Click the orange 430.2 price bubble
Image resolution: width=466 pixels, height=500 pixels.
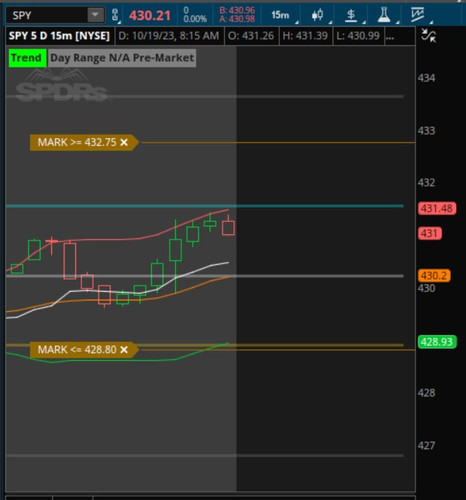click(x=434, y=276)
